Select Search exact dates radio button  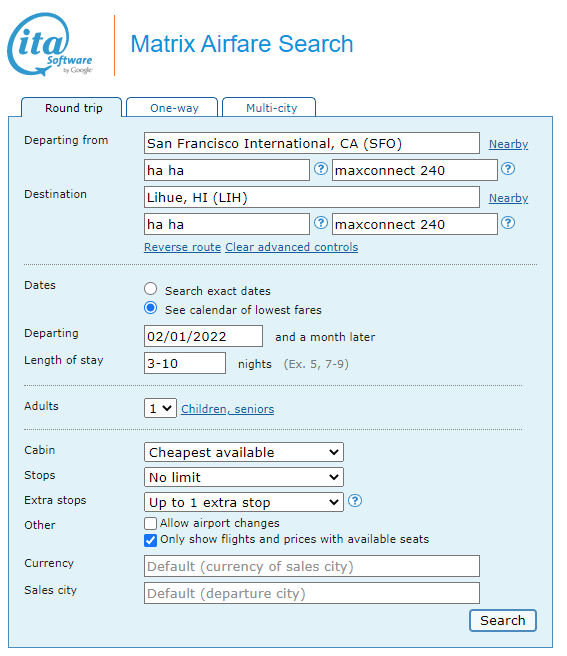[151, 289]
